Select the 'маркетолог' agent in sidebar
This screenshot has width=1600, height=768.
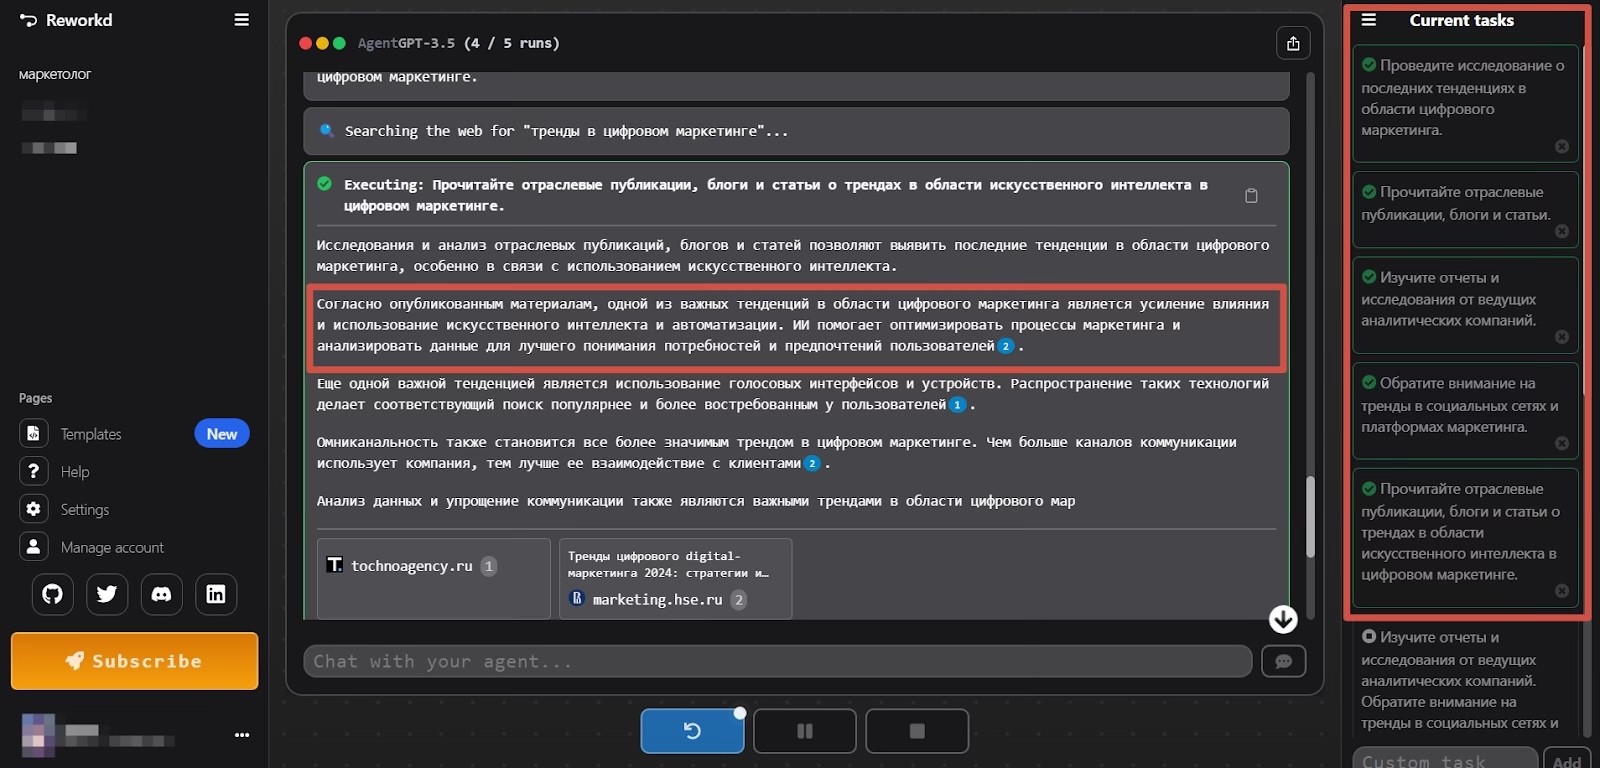click(55, 74)
